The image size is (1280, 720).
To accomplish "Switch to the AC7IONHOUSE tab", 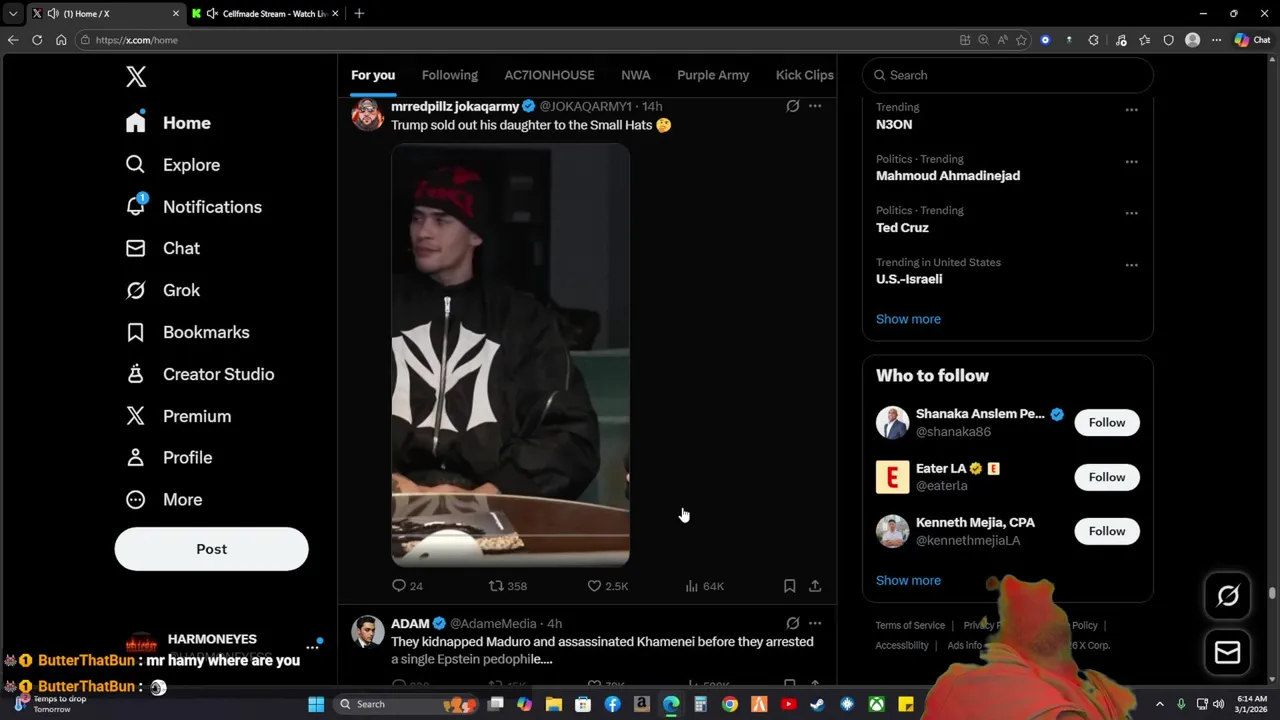I will (549, 75).
